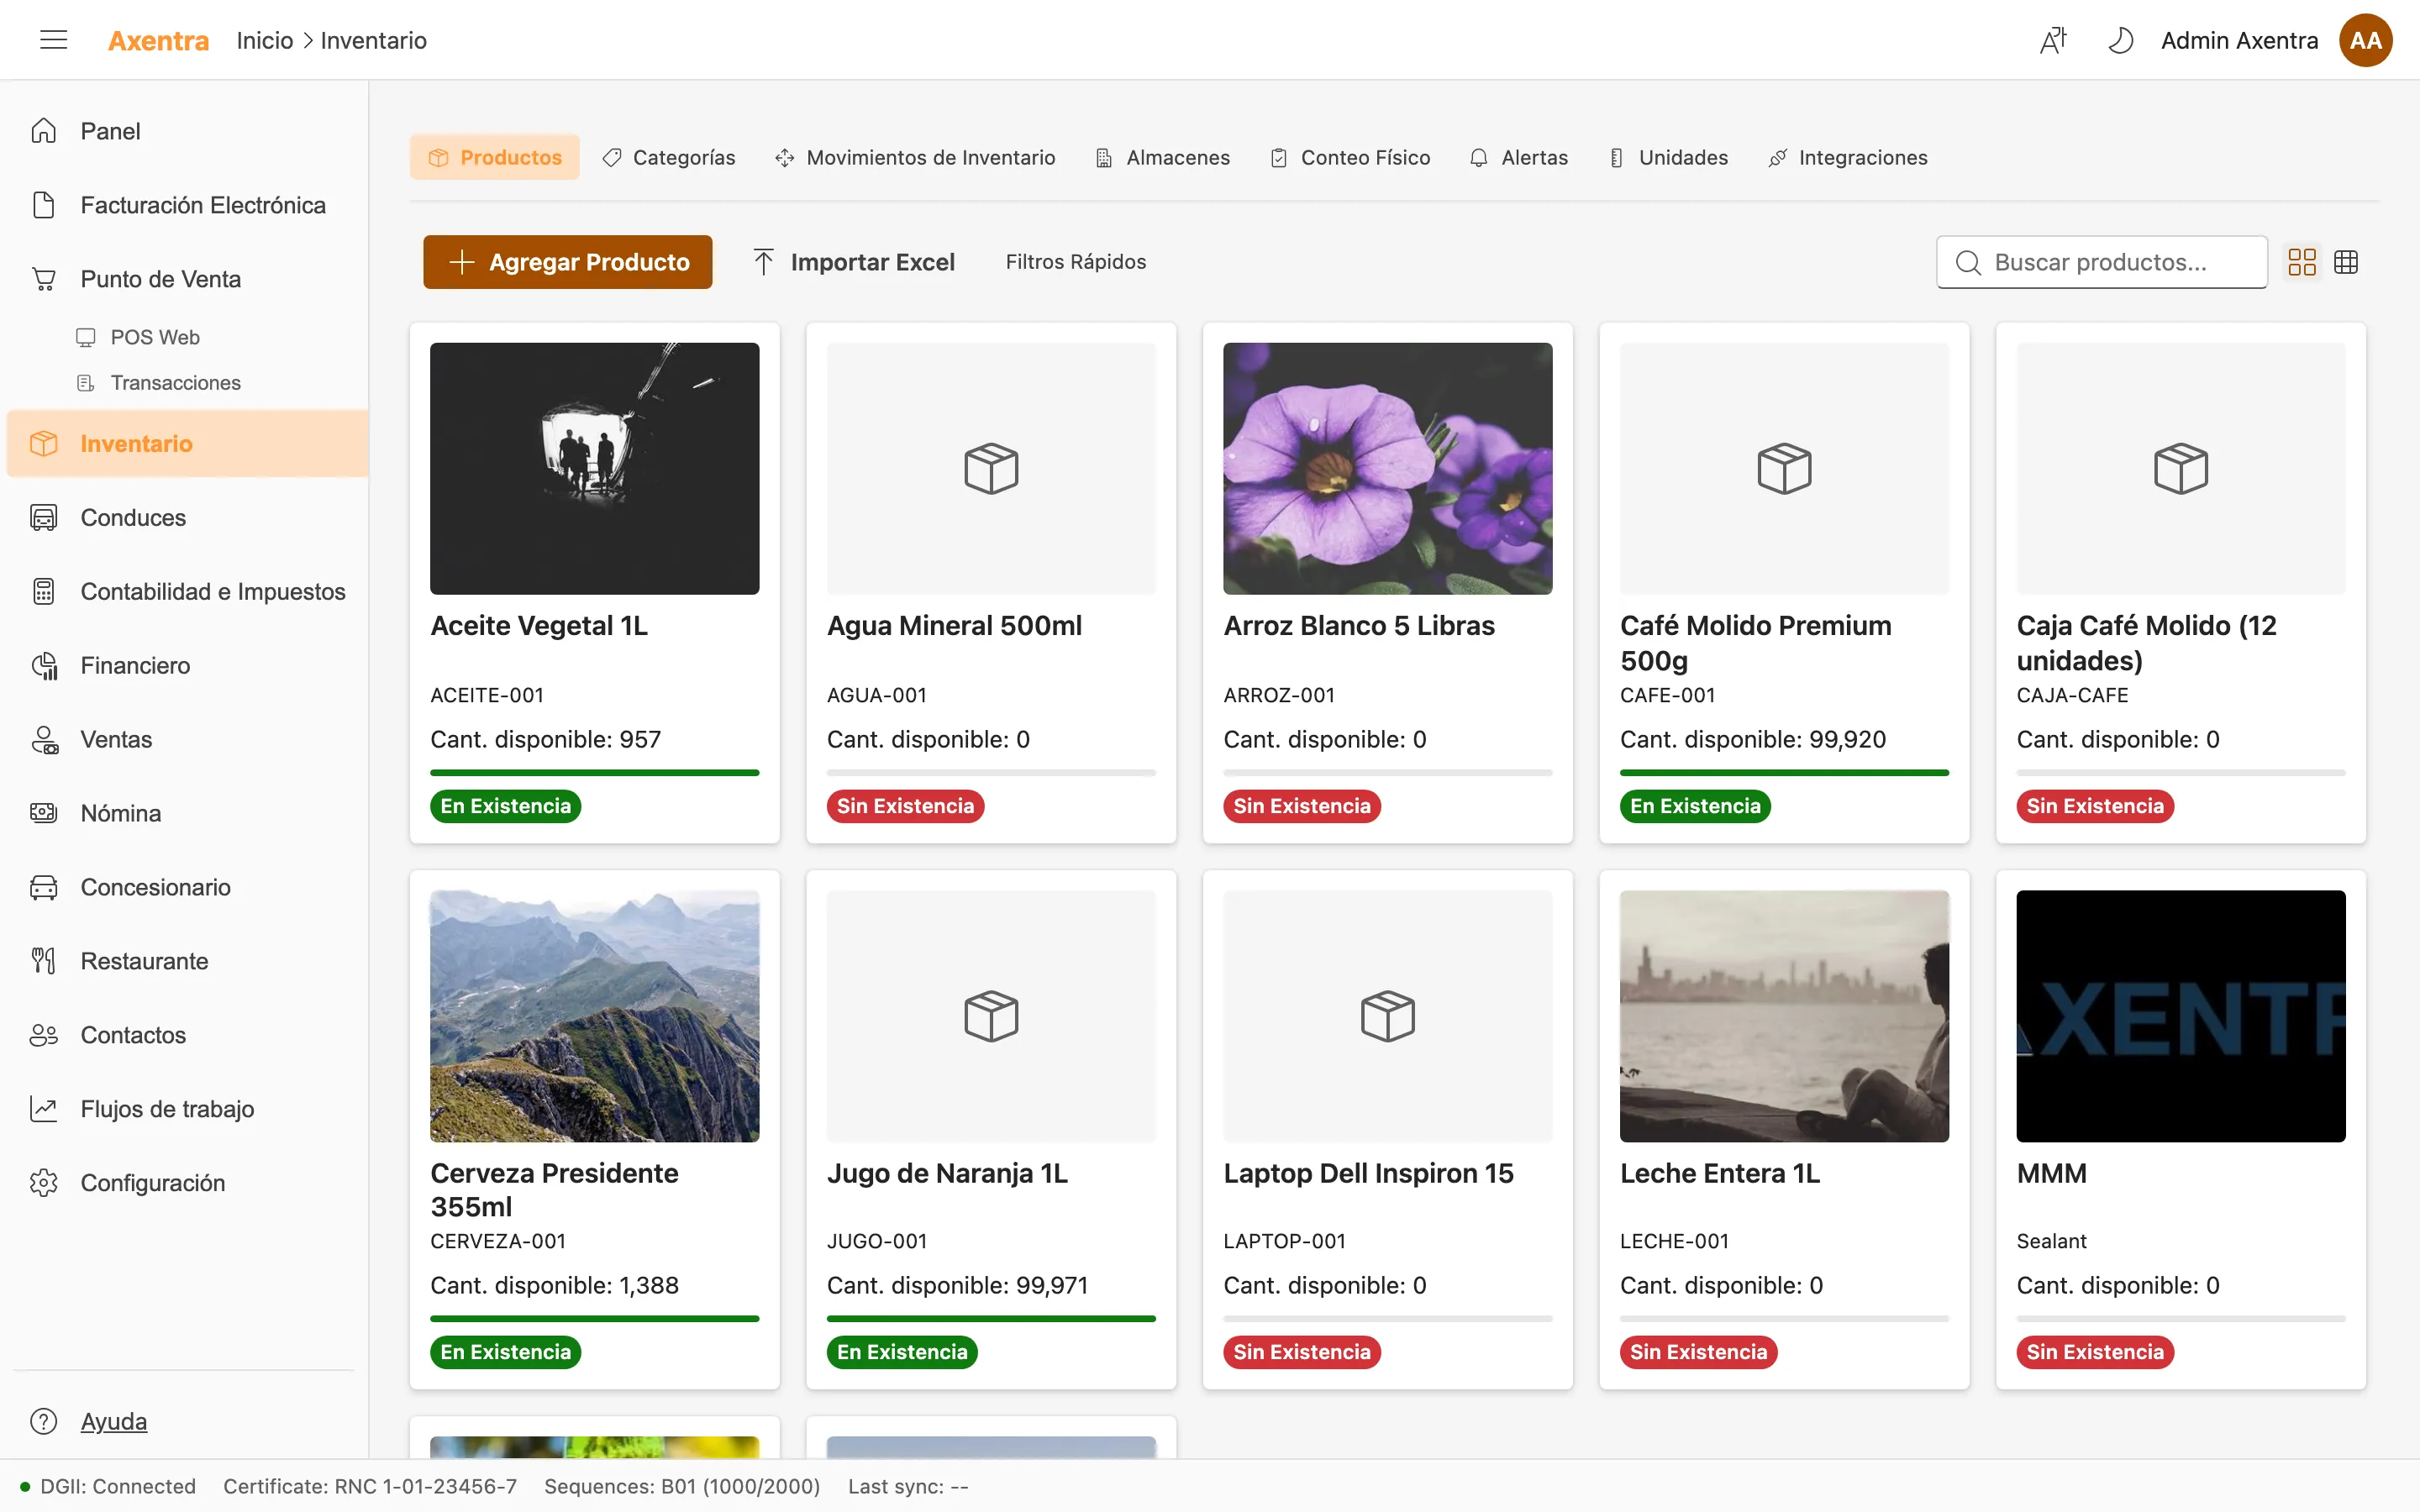Click En Existencia badge on Aceite Vegetal
The image size is (2420, 1512).
(x=506, y=806)
